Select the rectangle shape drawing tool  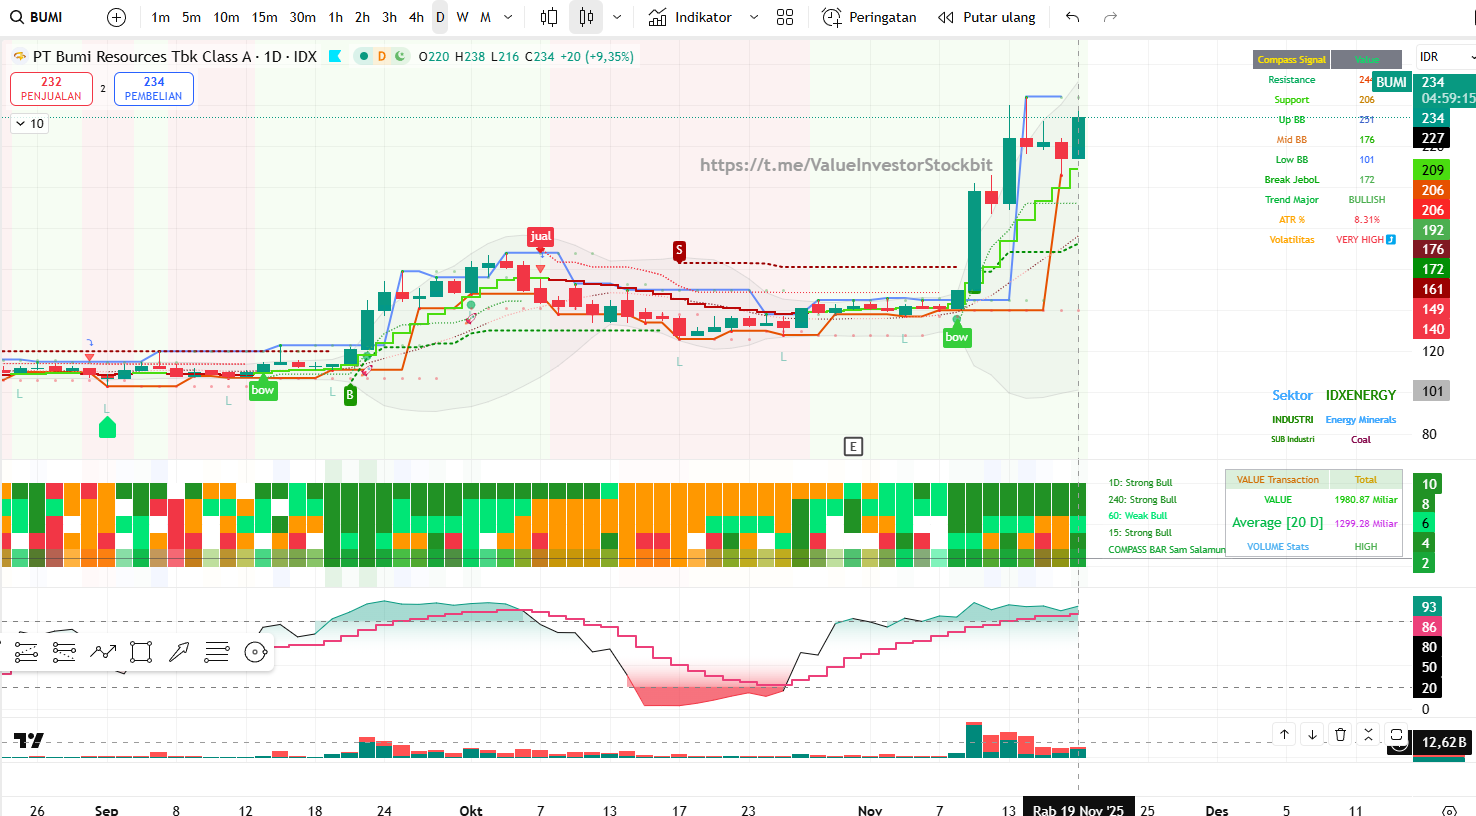tap(141, 652)
